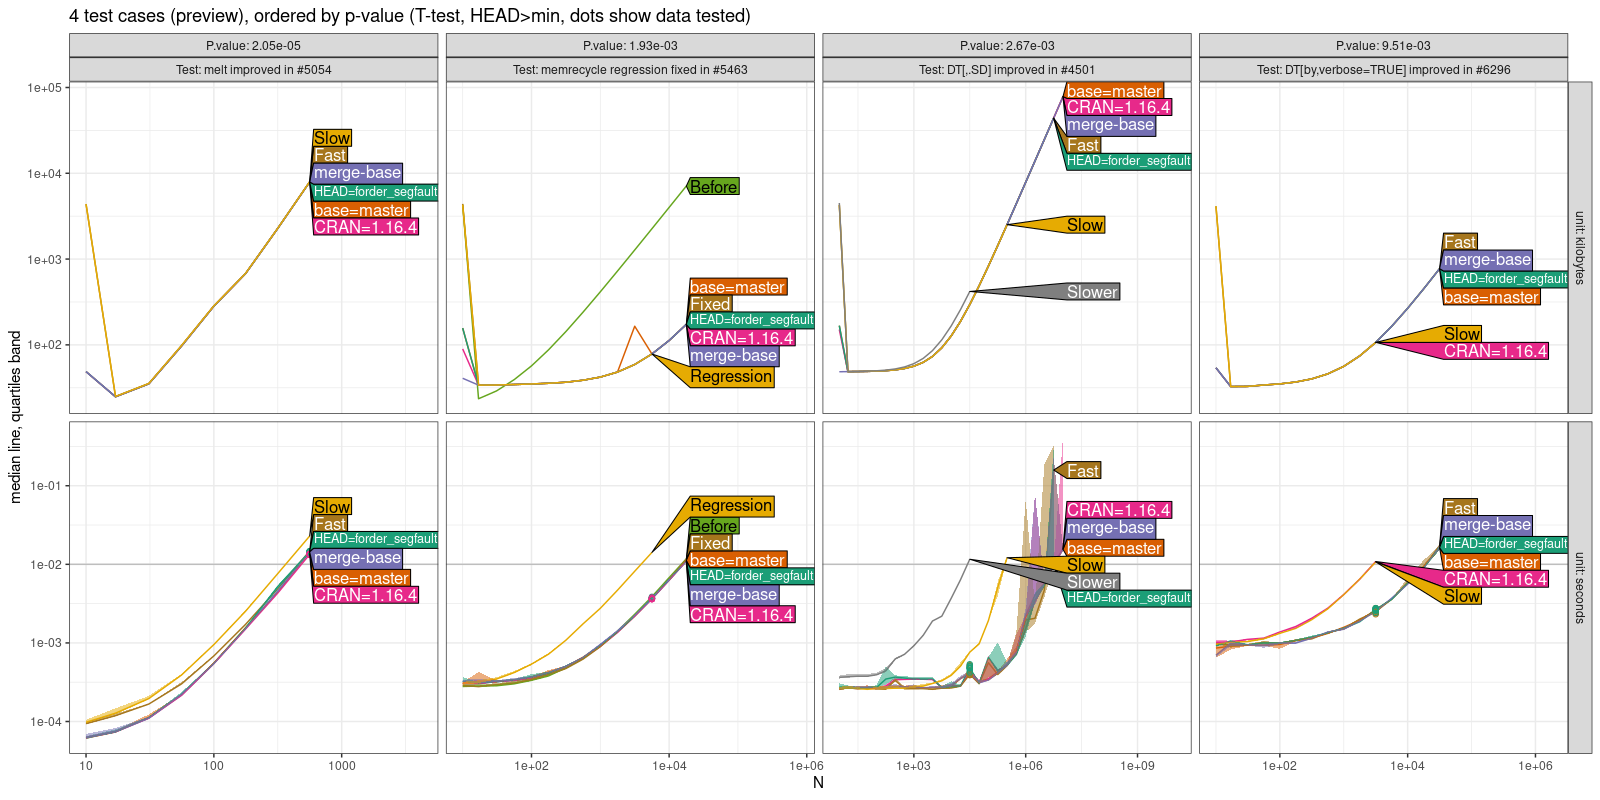
Task: Click the 'Slow' label in DT[,.SD] kilobytes panel
Action: tap(1085, 225)
